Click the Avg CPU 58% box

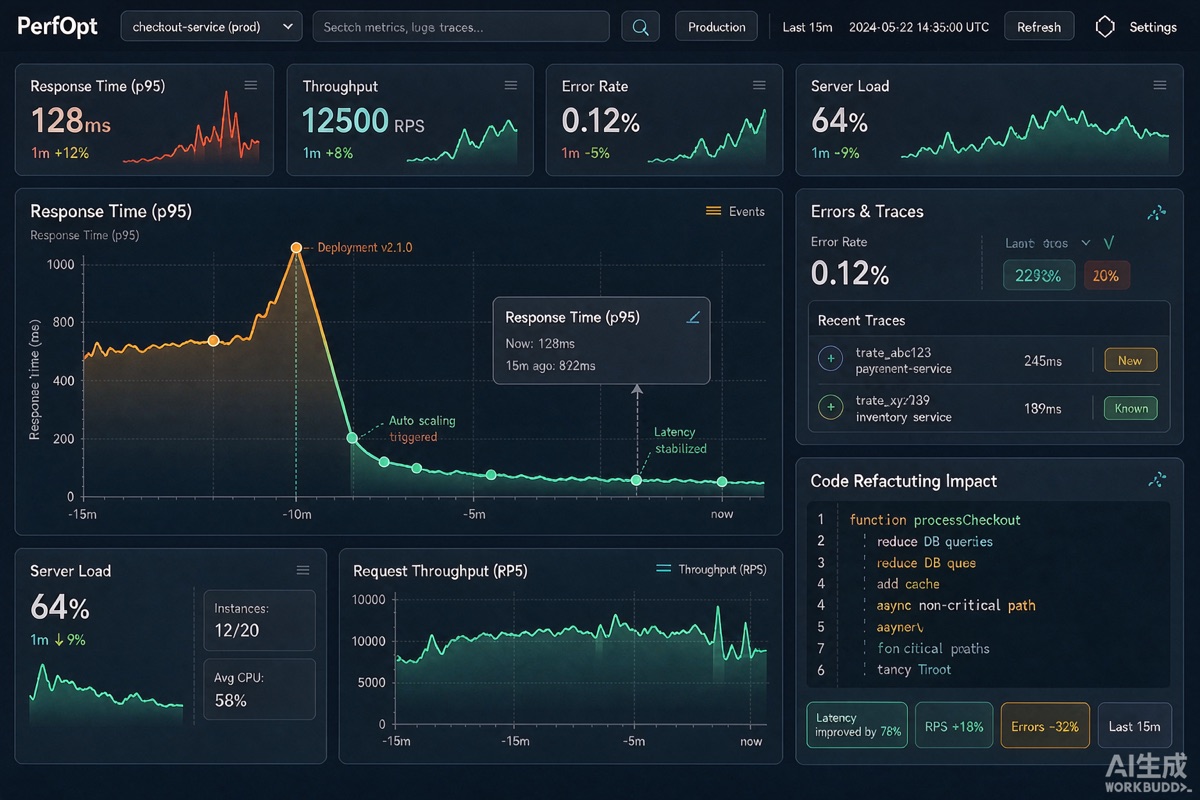click(259, 689)
